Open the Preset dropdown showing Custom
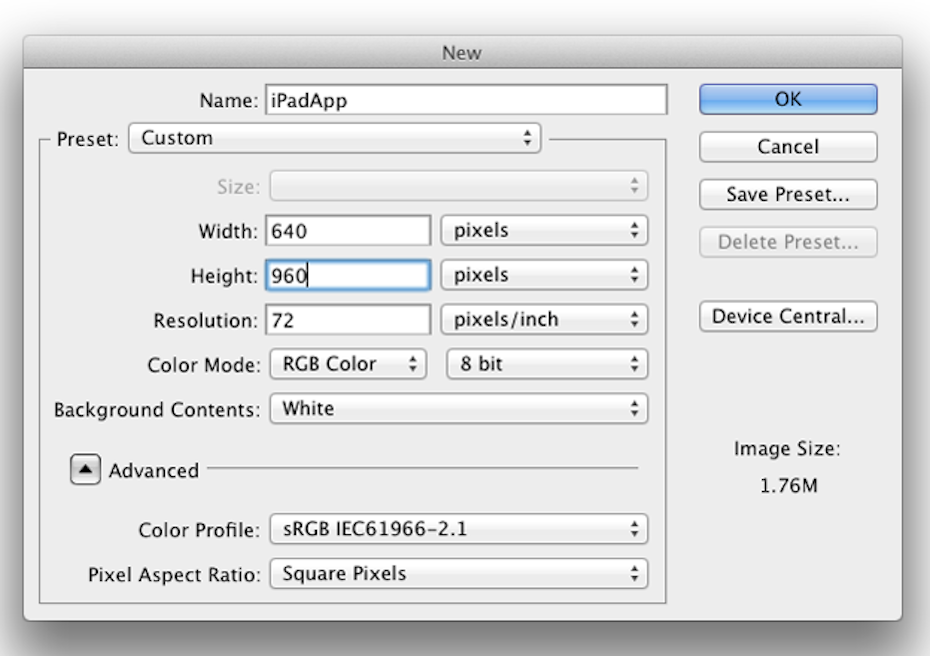 pyautogui.click(x=335, y=138)
